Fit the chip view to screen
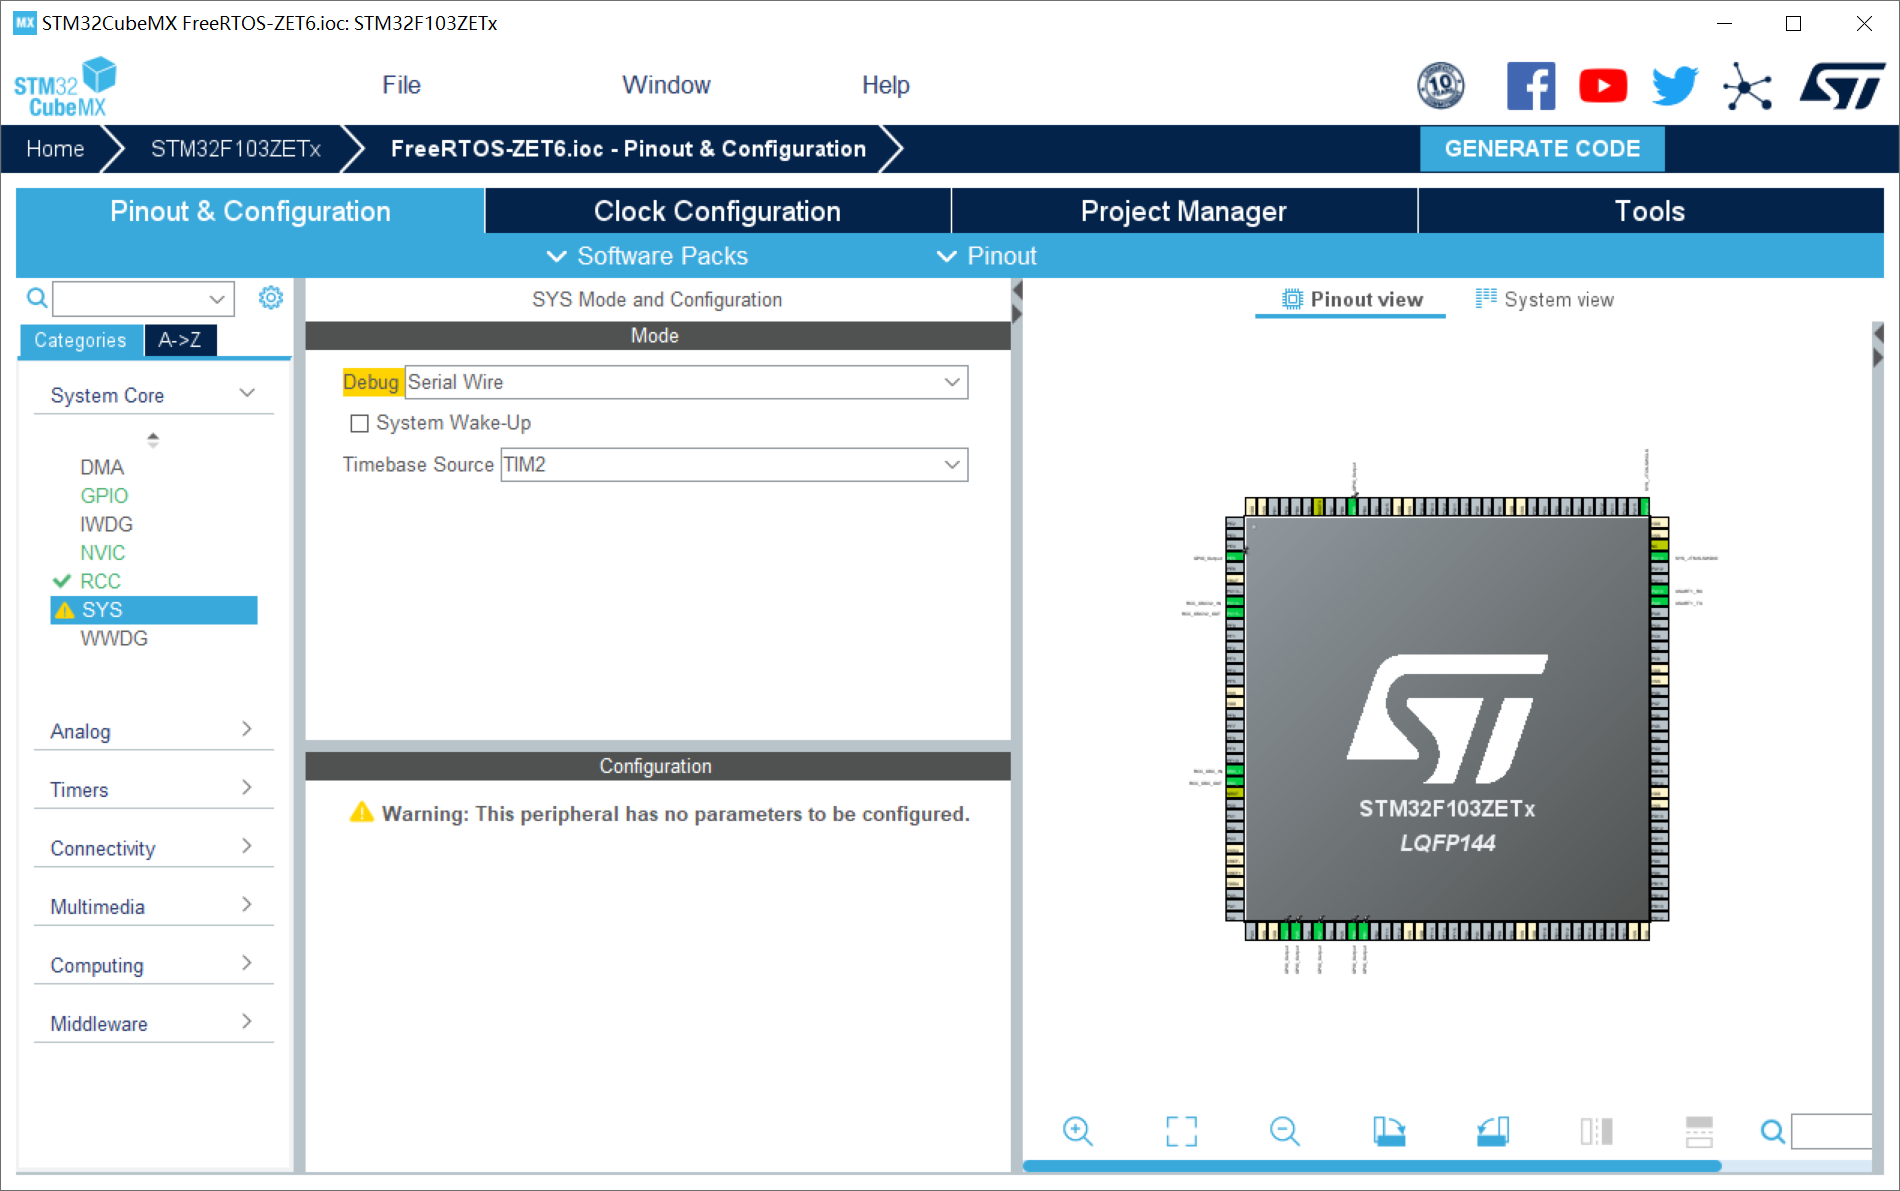The width and height of the screenshot is (1900, 1191). (1181, 1131)
